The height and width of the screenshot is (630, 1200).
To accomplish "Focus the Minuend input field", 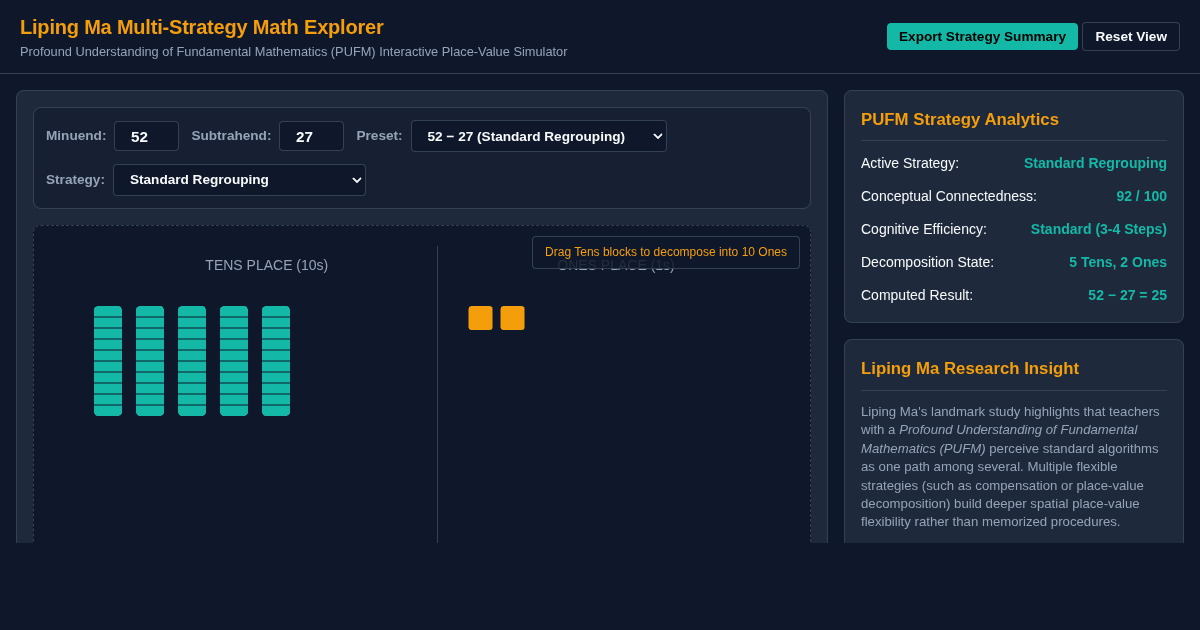I will [x=146, y=136].
